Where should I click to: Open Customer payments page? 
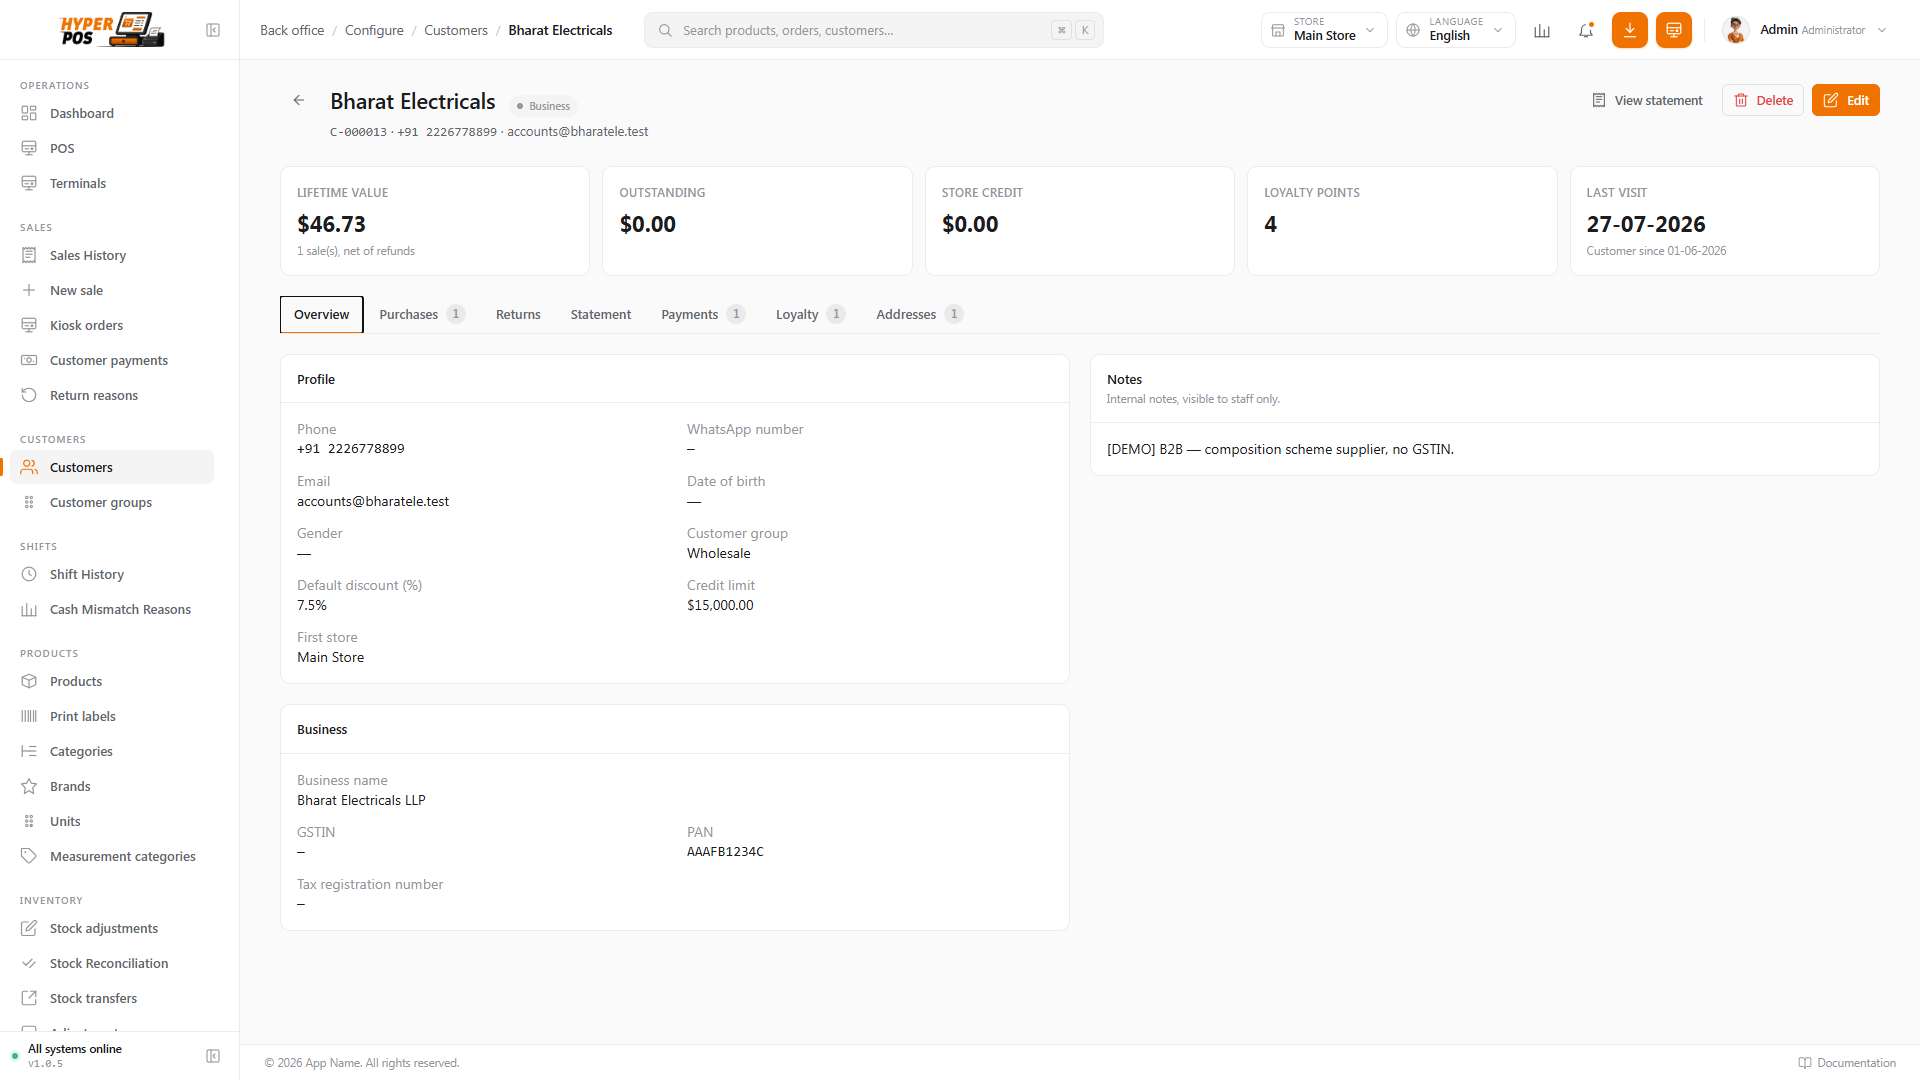(112, 360)
